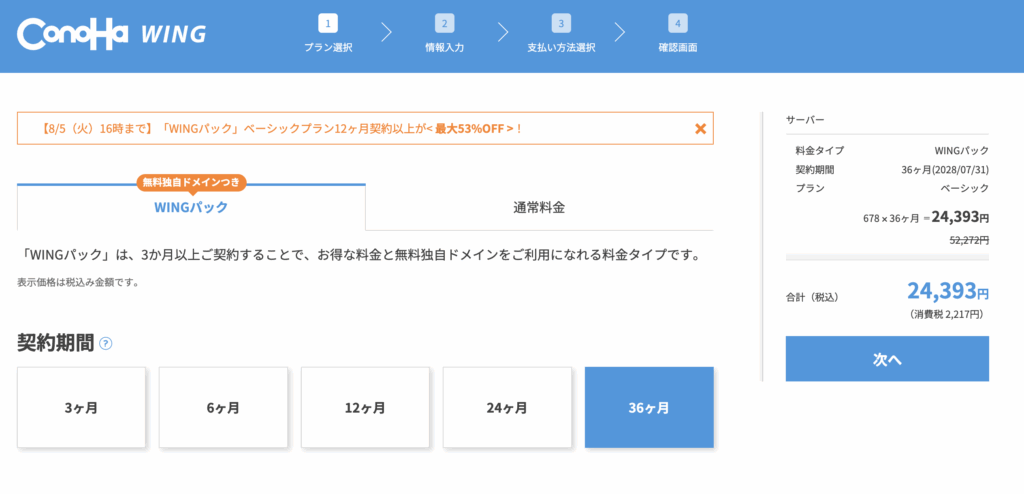Image resolution: width=1024 pixels, height=494 pixels.
Task: Click chevron arrow after step 1
Action: point(386,33)
